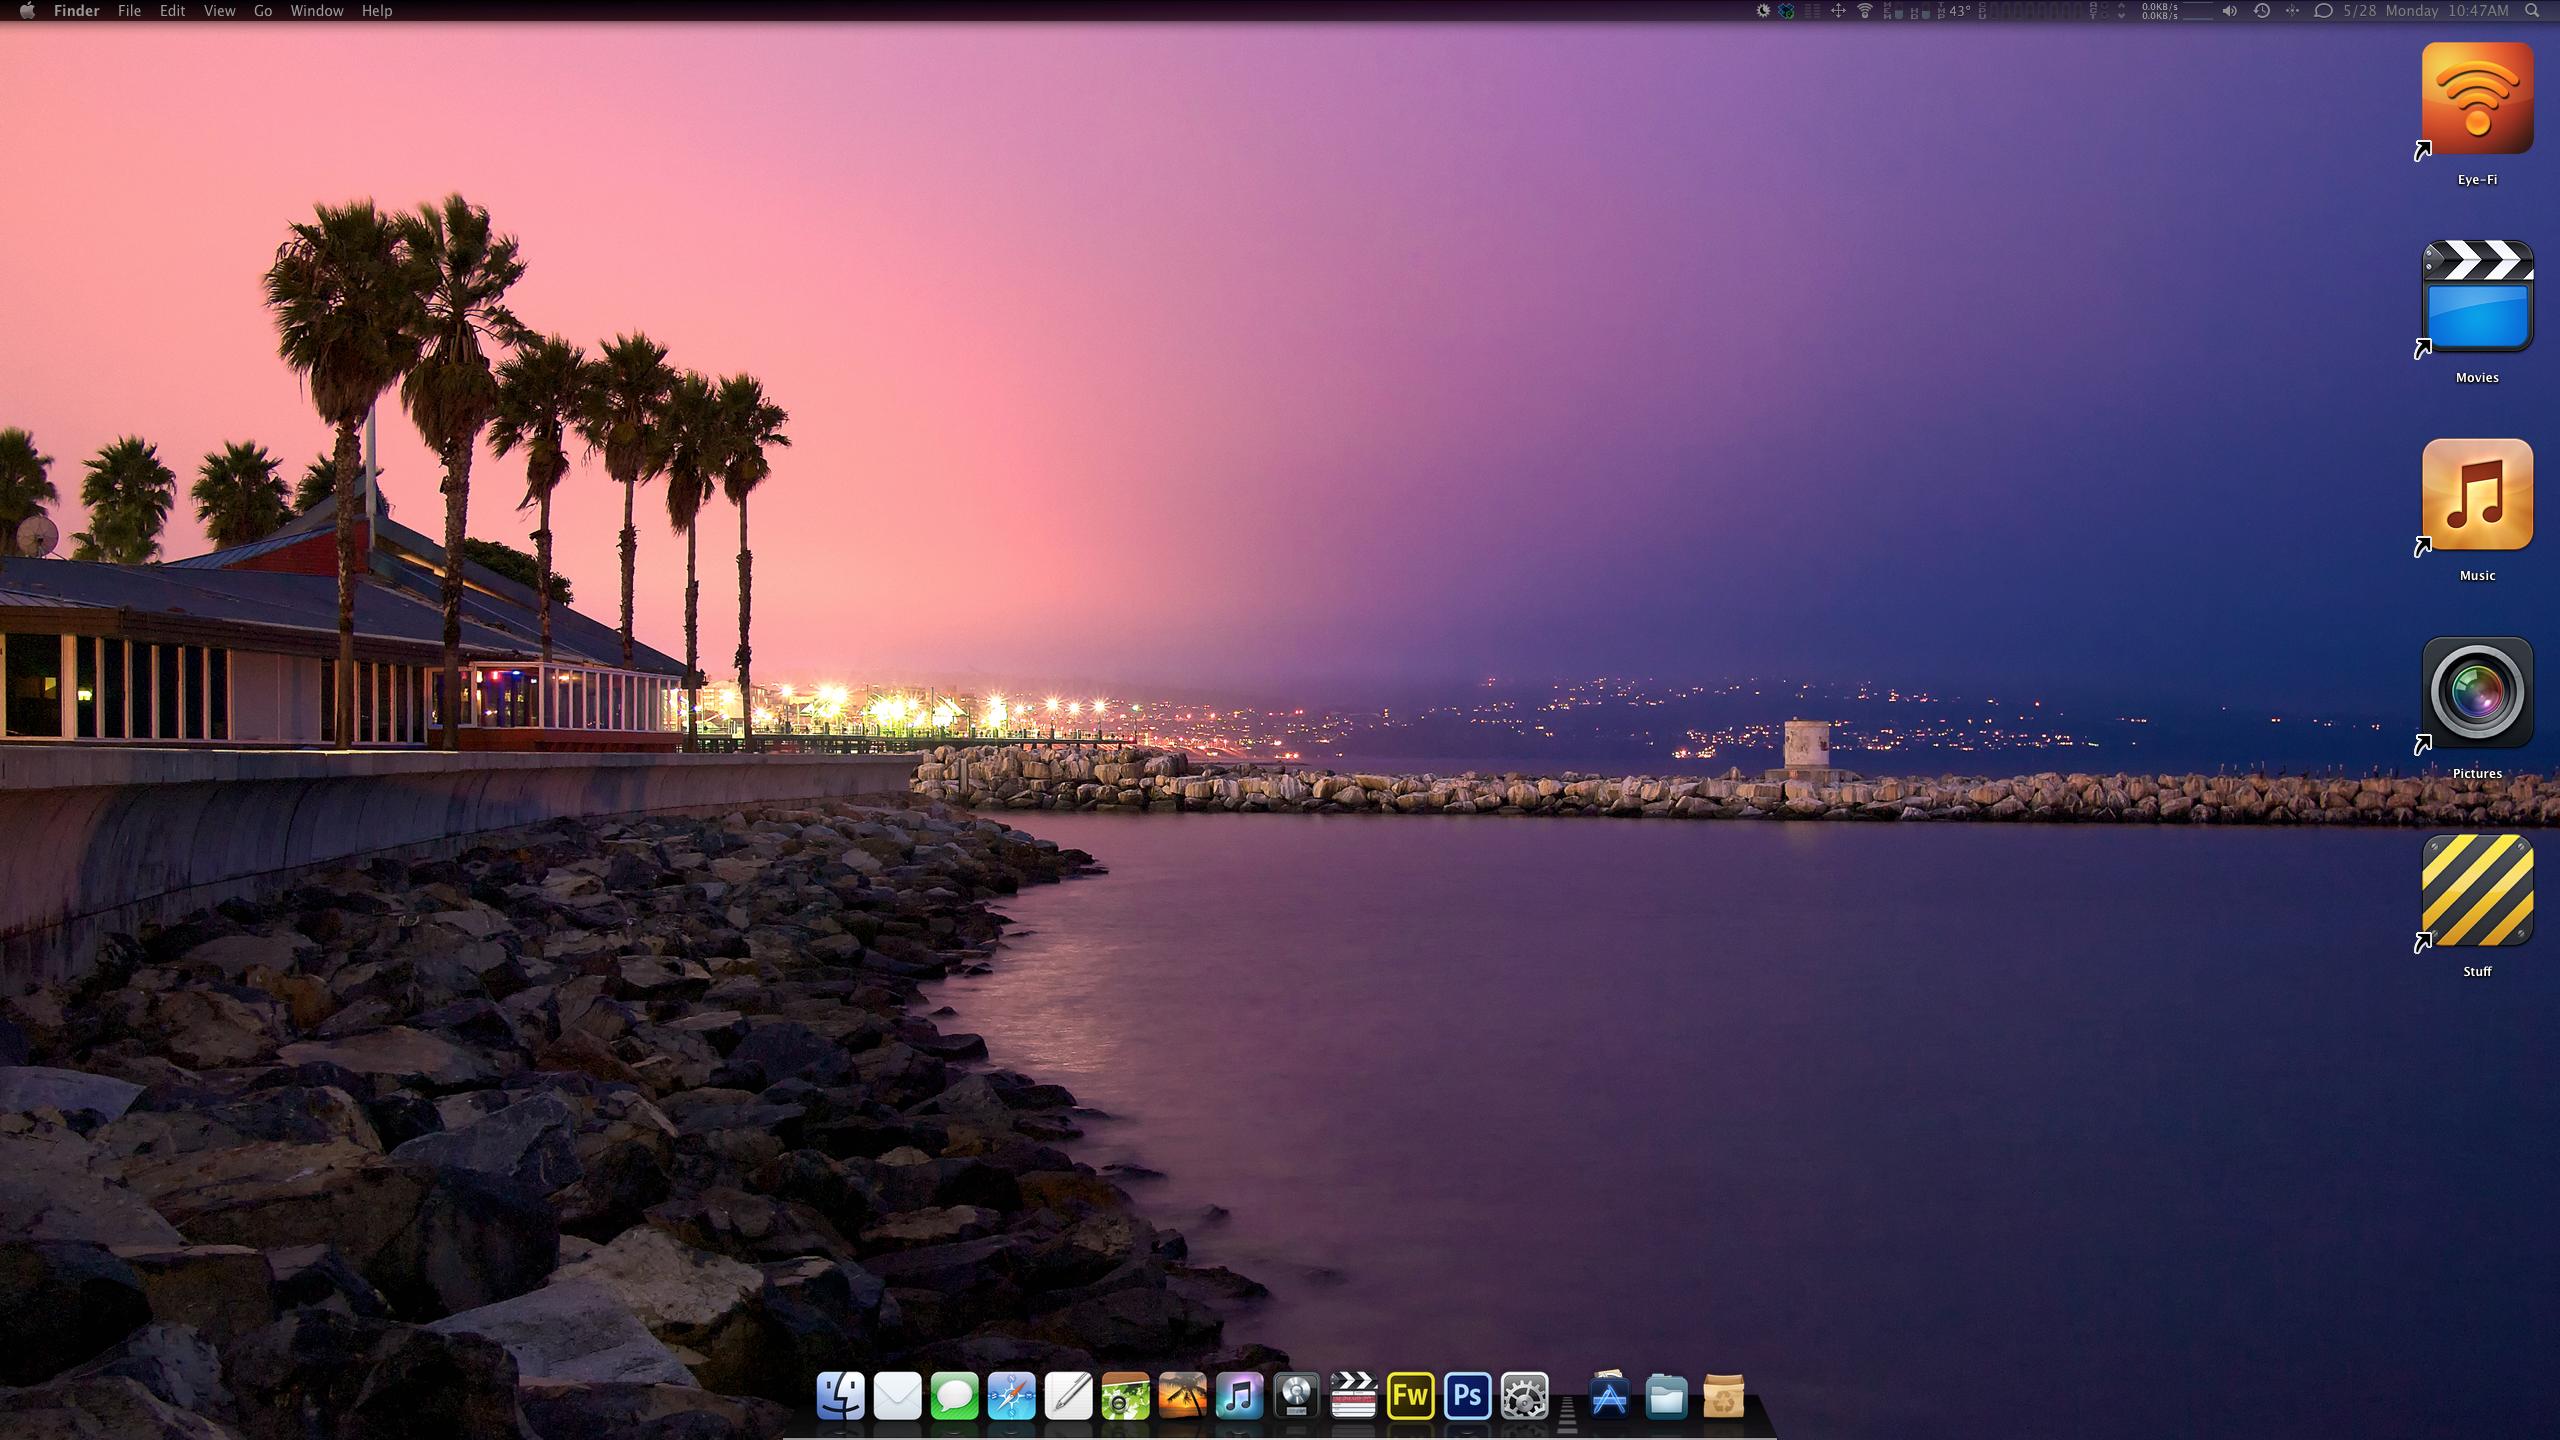This screenshot has height=1440, width=2560.
Task: Click the brightness sun-moon menu bar icon
Action: (1763, 11)
